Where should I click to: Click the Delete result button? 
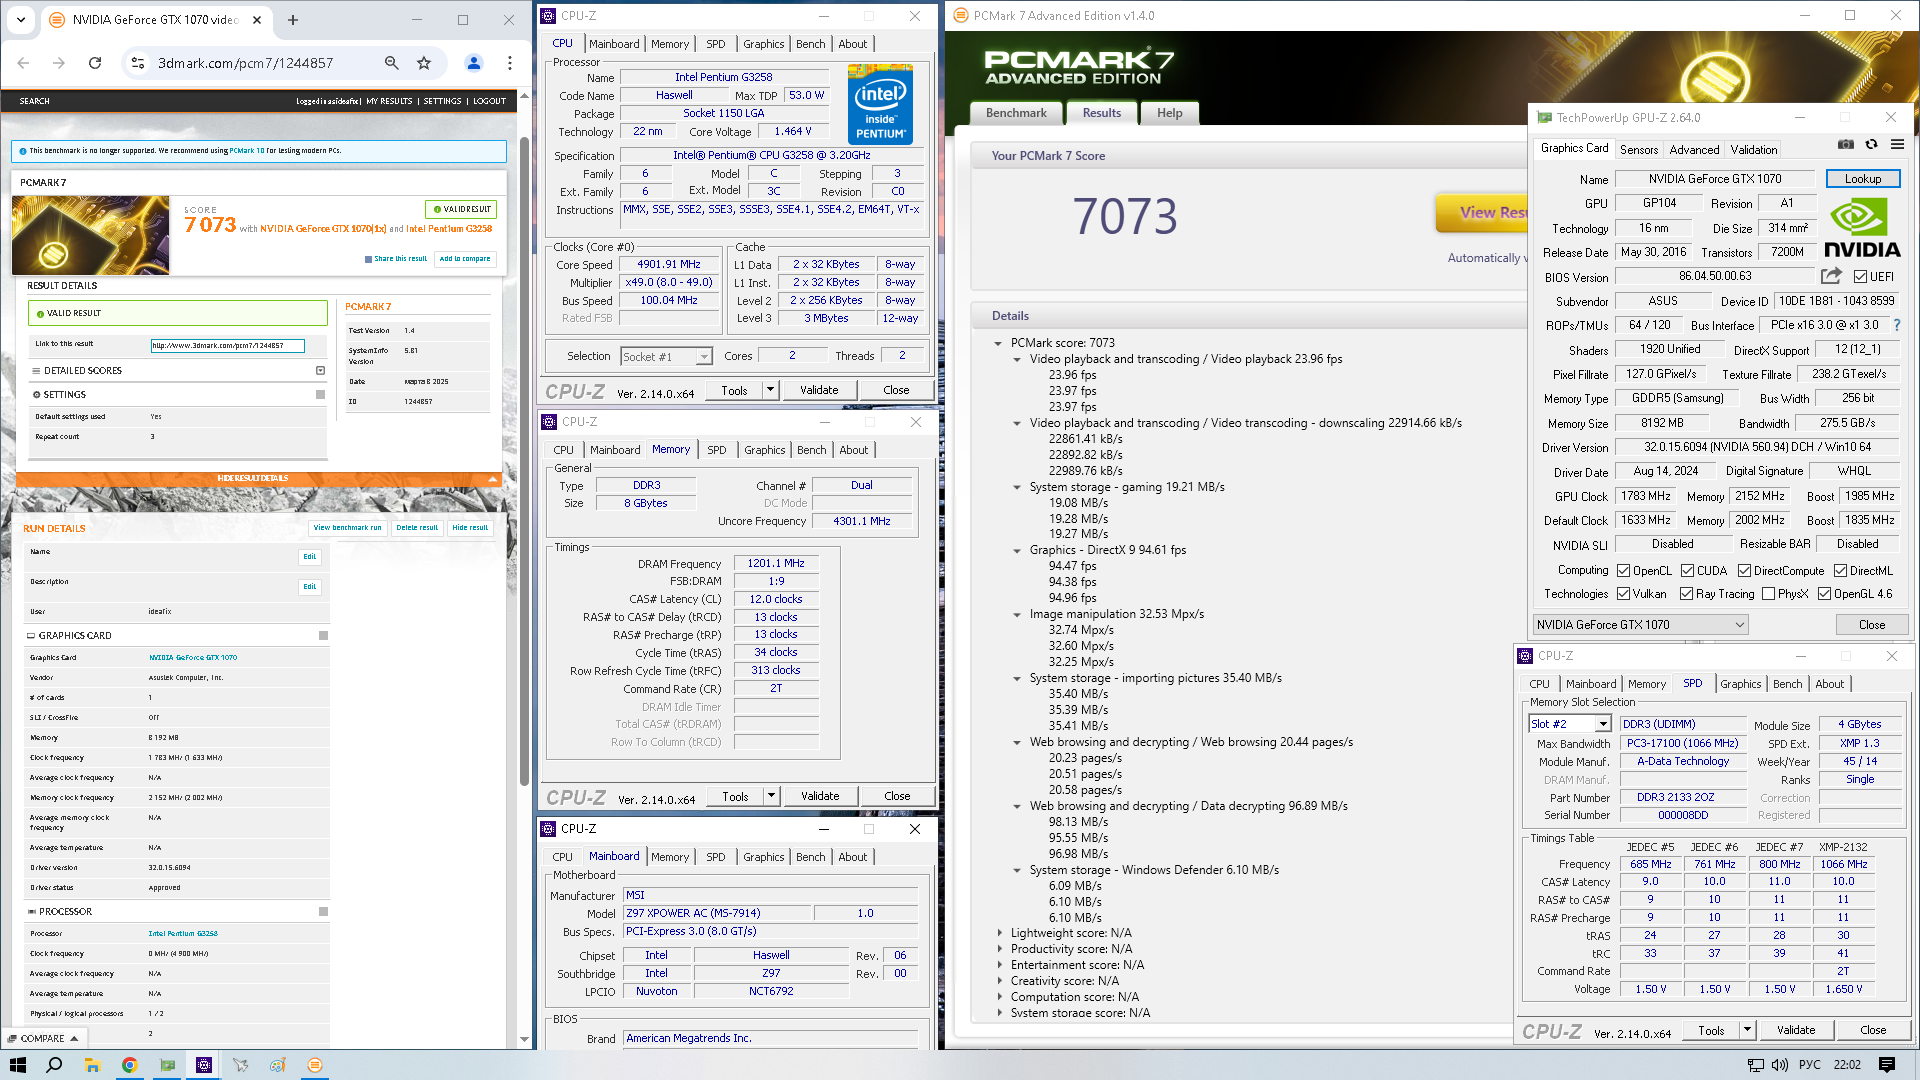(417, 528)
